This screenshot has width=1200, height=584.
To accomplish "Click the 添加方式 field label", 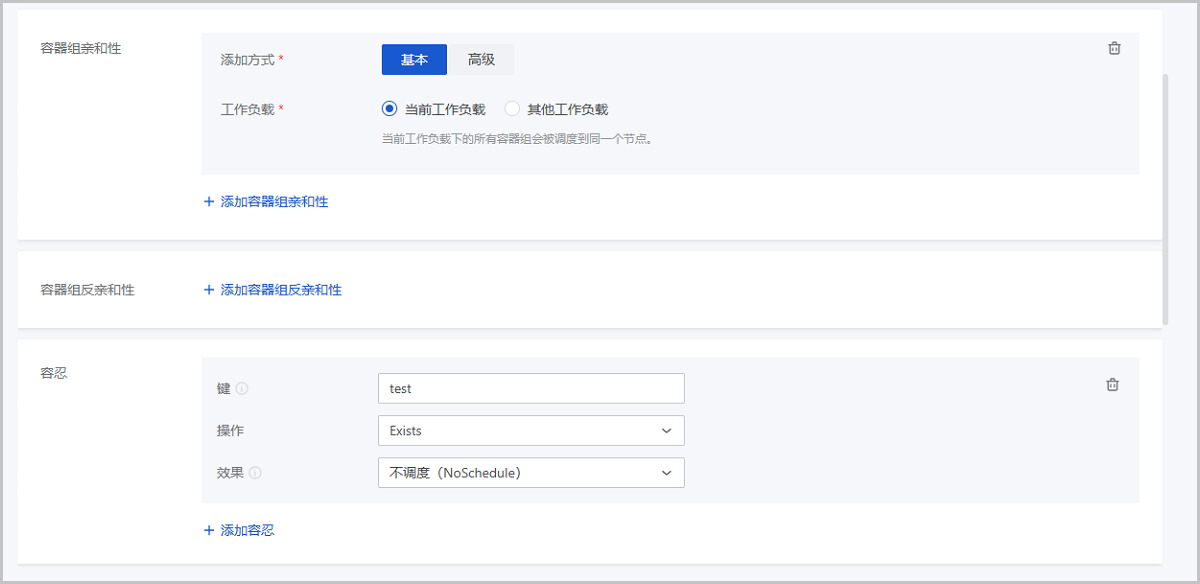I will point(247,59).
